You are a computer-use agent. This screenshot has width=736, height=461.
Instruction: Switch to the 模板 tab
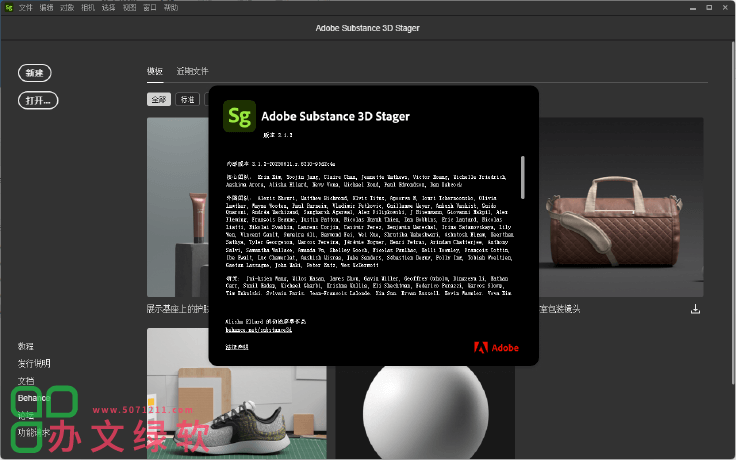155,71
